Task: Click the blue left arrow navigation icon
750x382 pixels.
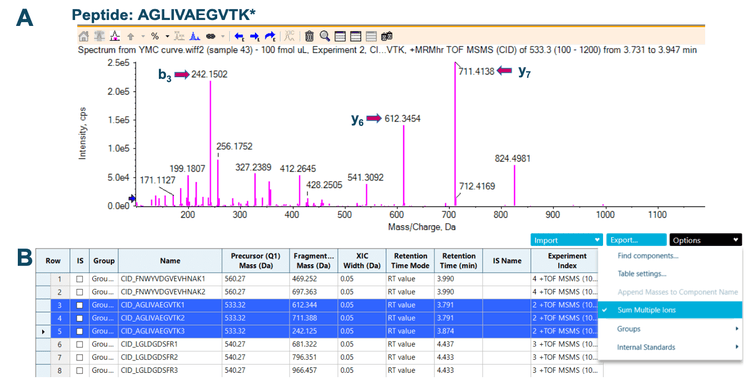Action: 240,36
